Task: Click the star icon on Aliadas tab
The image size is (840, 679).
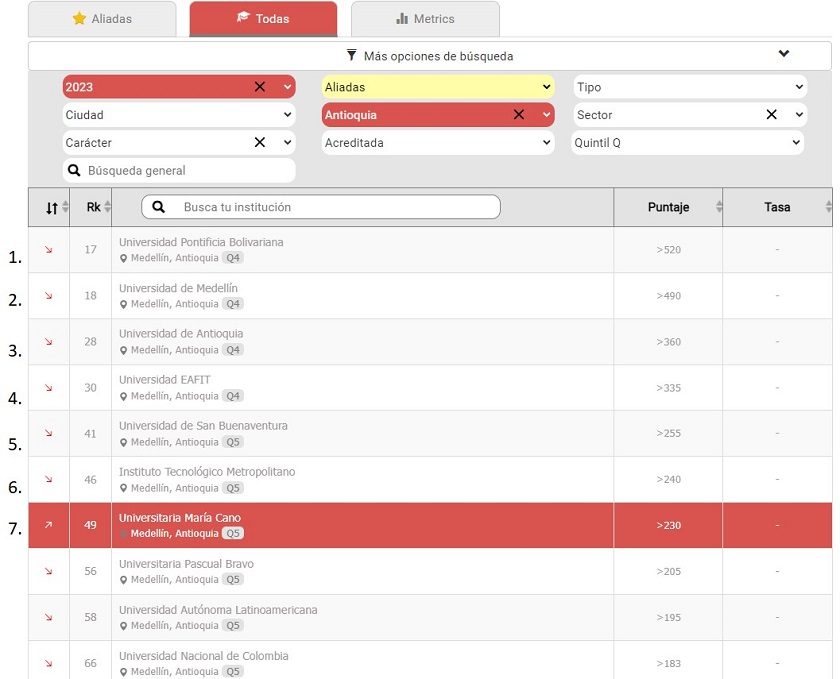Action: (x=79, y=19)
